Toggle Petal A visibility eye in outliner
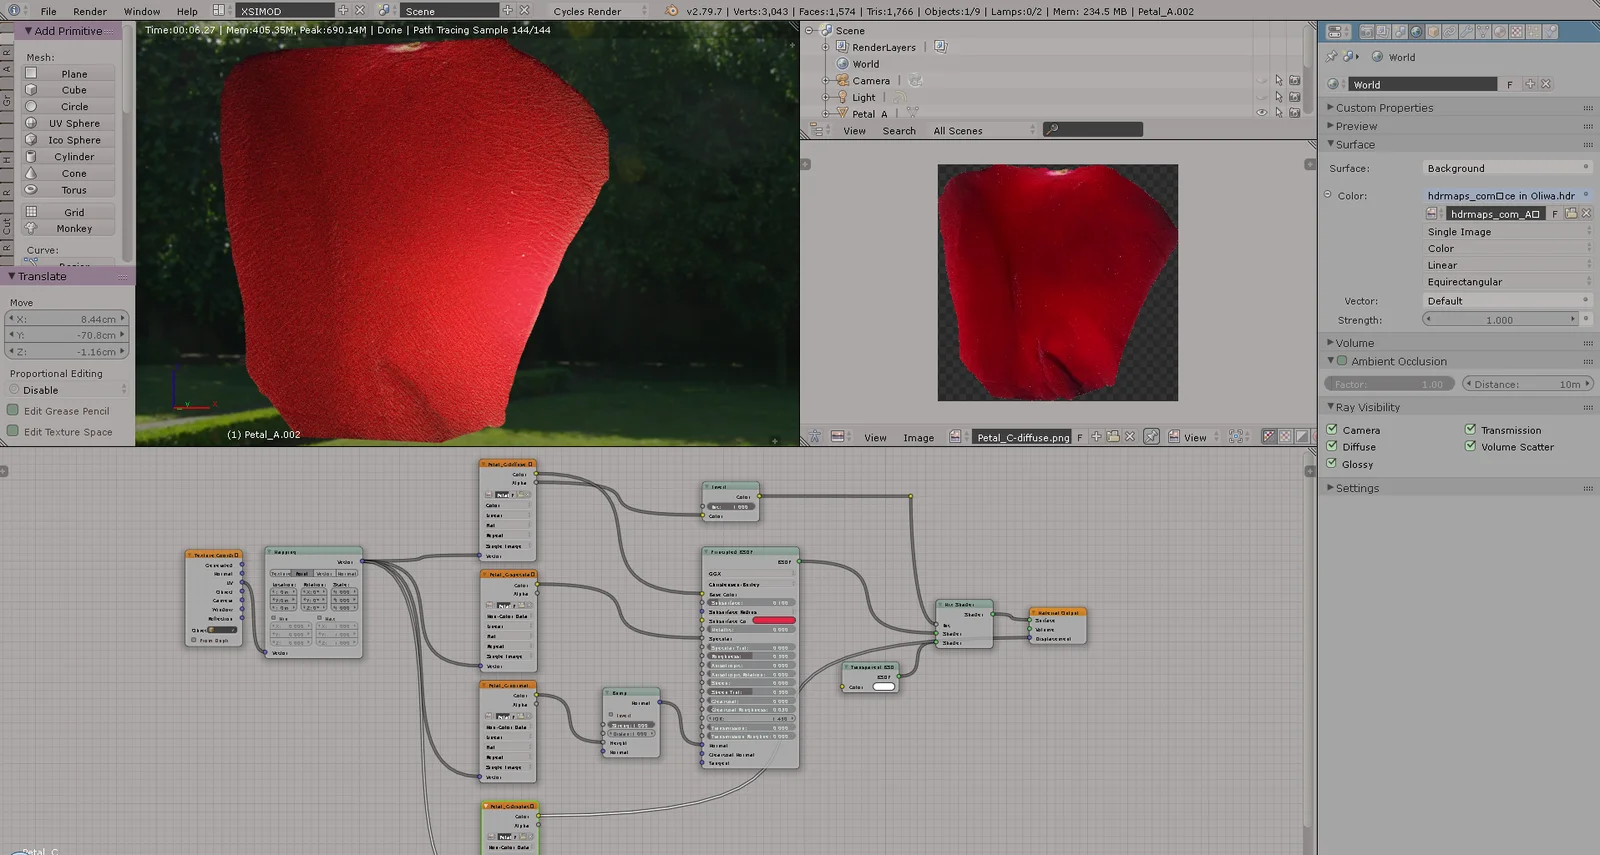 tap(1262, 113)
